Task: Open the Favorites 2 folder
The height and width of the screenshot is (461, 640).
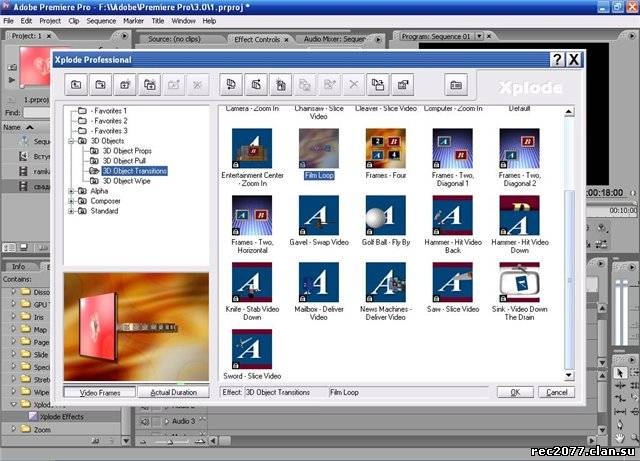Action: [x=109, y=121]
